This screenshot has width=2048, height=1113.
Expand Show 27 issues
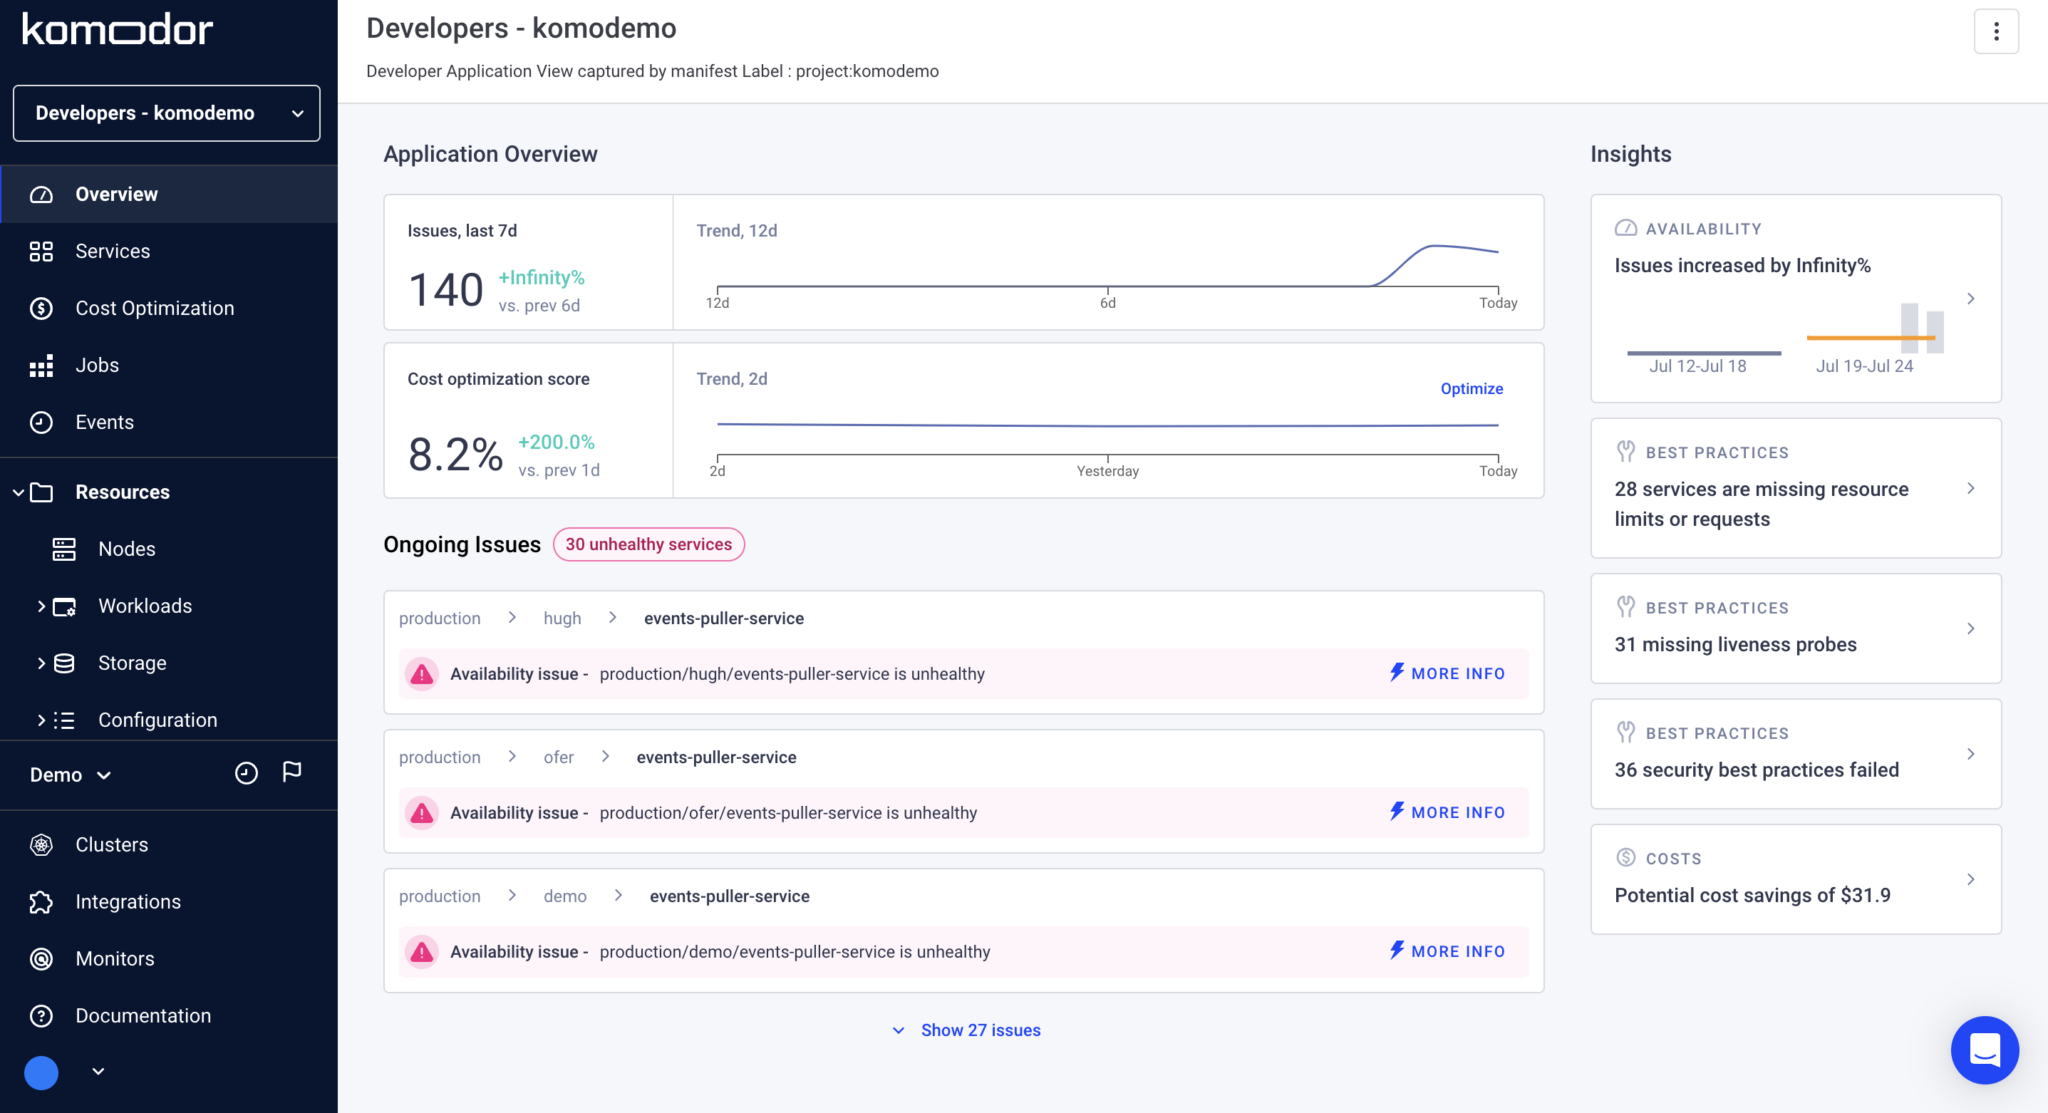click(x=966, y=1030)
